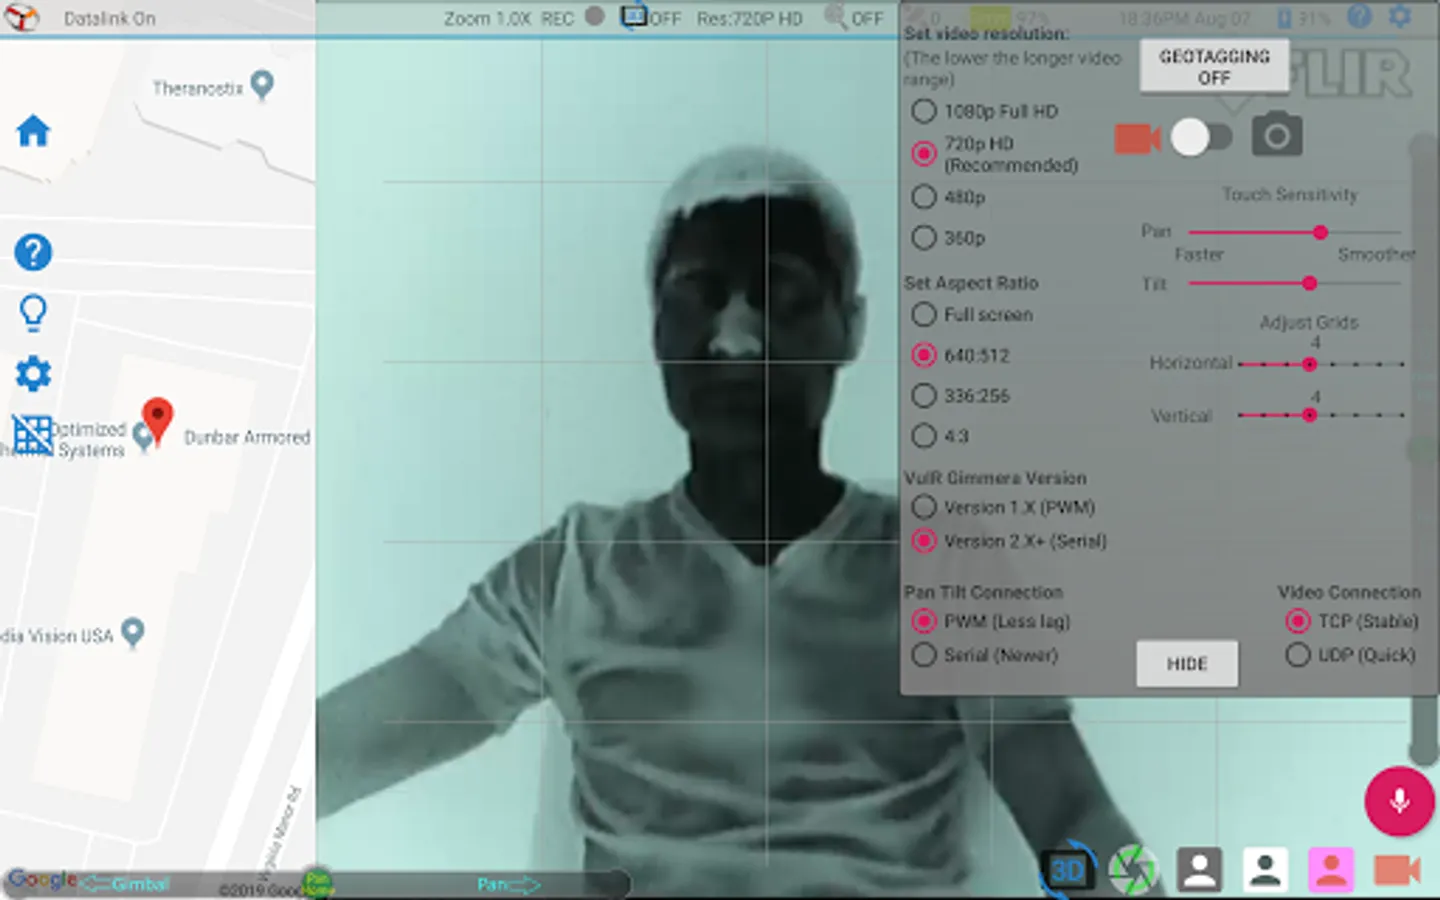The height and width of the screenshot is (900, 1440).
Task: Tap the GEOTAGGING OFF button
Action: coord(1214,66)
